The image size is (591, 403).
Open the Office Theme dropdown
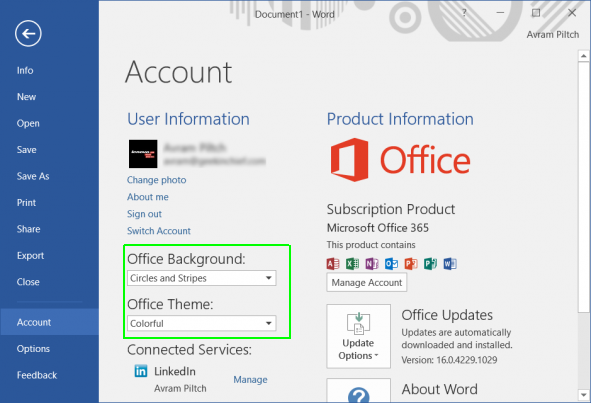pos(202,323)
